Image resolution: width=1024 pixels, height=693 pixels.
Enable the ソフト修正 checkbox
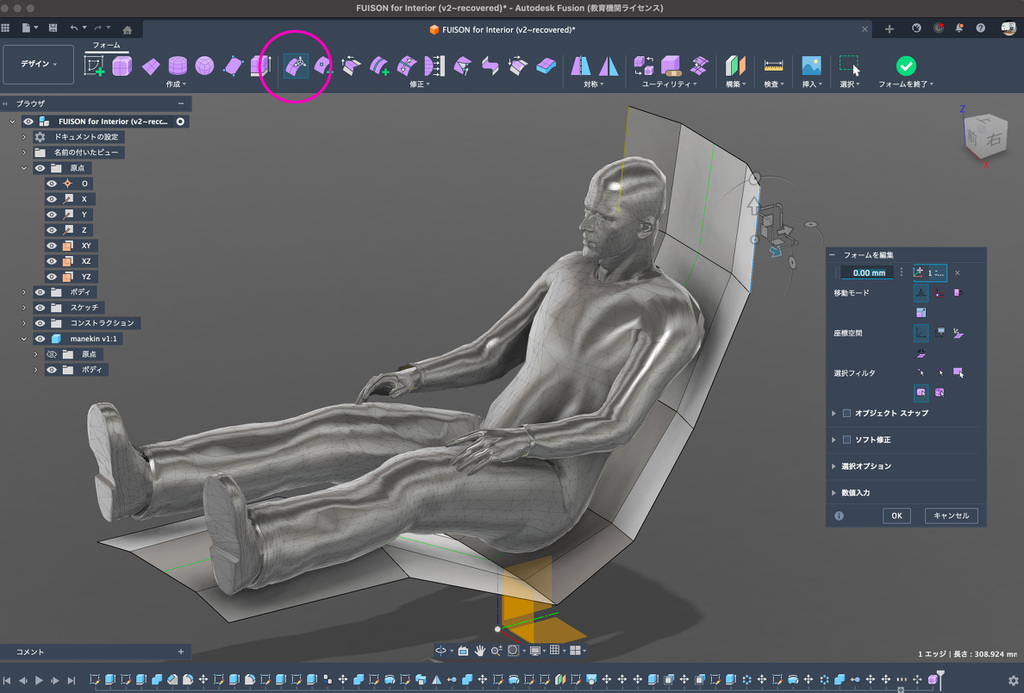847,440
